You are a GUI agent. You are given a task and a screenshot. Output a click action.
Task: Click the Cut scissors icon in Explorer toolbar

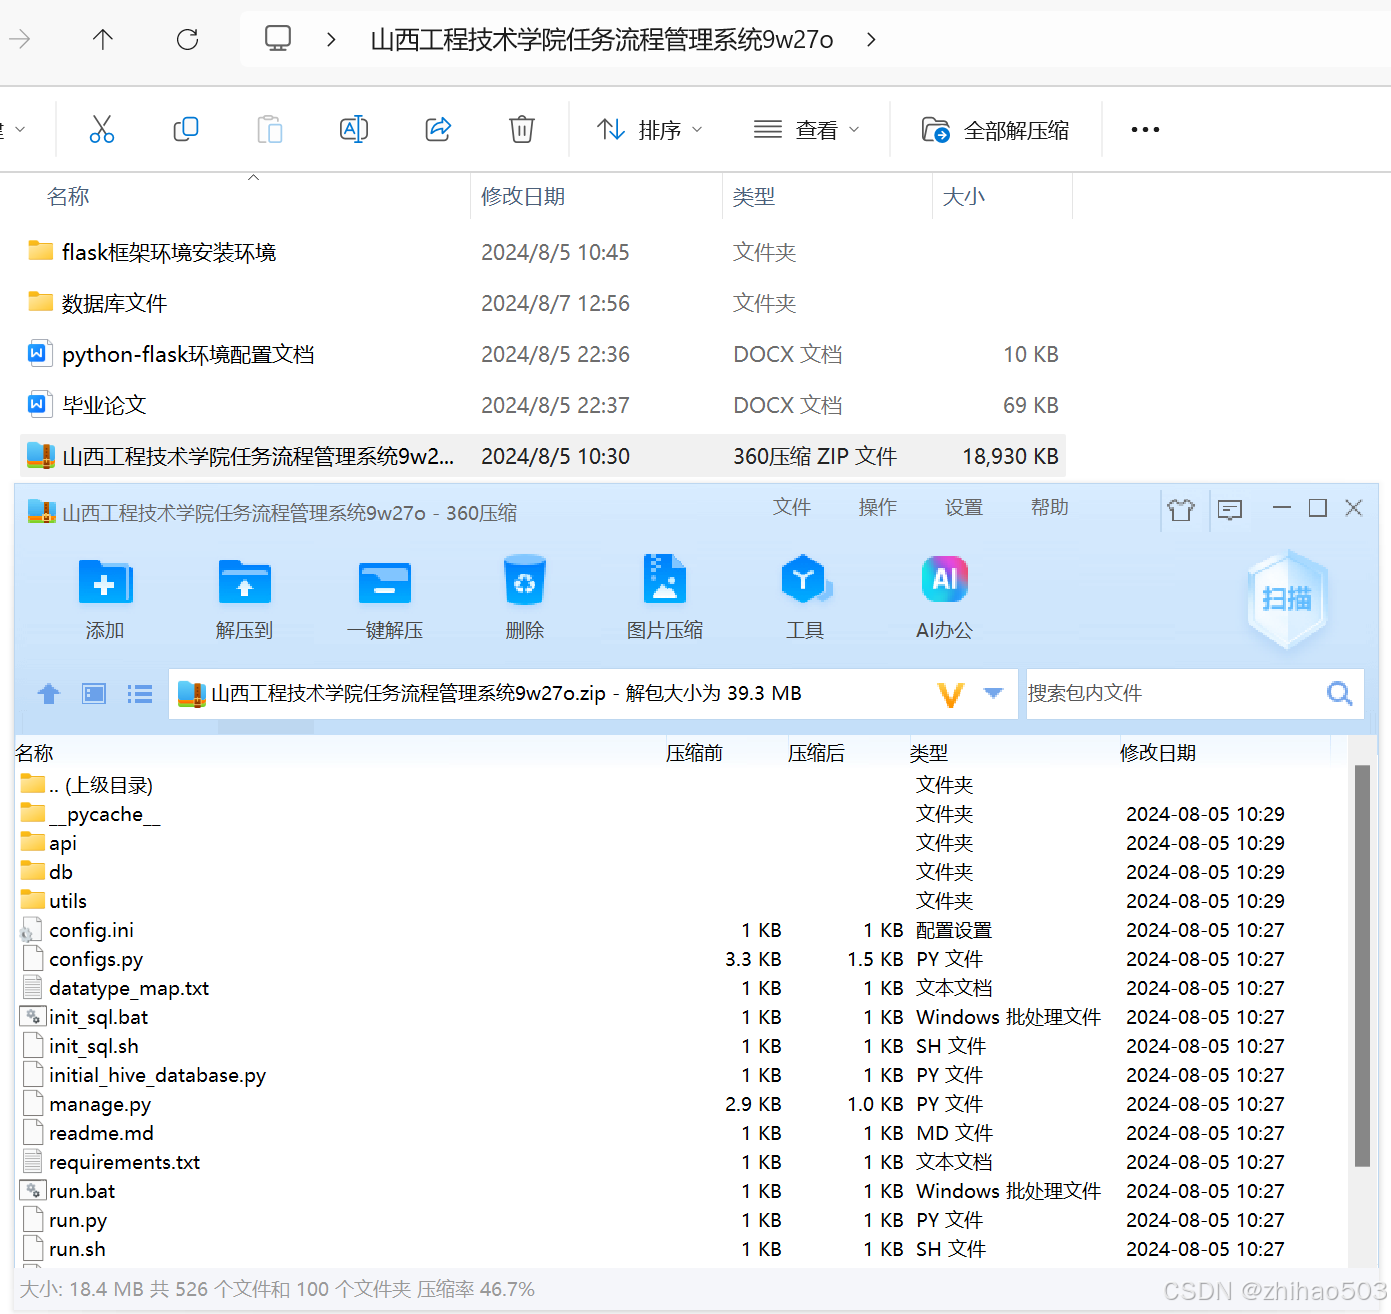102,129
